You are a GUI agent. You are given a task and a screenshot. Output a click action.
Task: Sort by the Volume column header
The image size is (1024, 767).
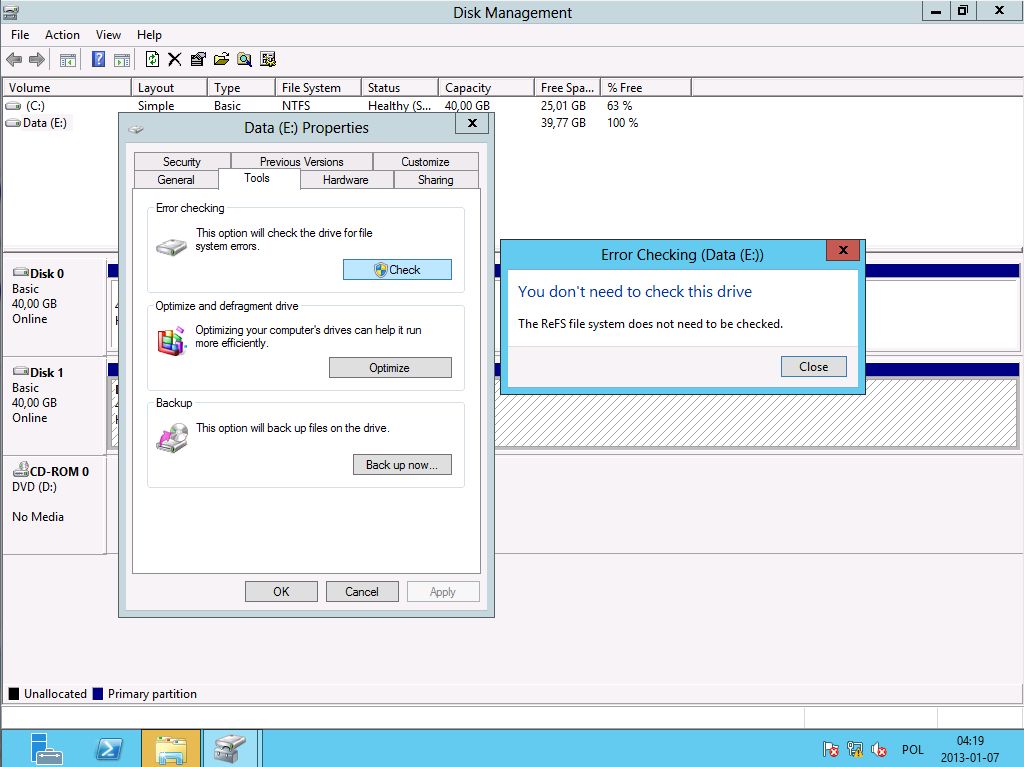click(x=67, y=88)
